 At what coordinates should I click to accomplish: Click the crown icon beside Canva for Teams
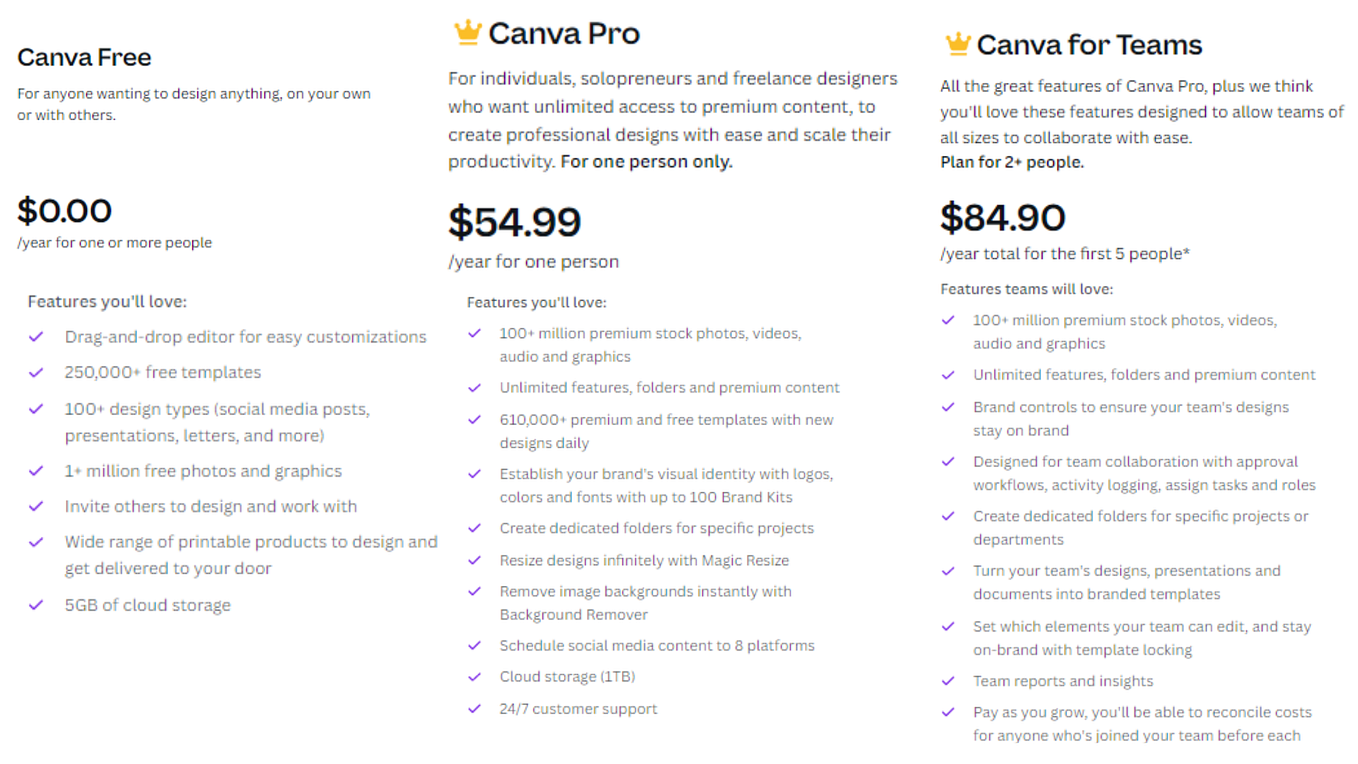click(958, 44)
